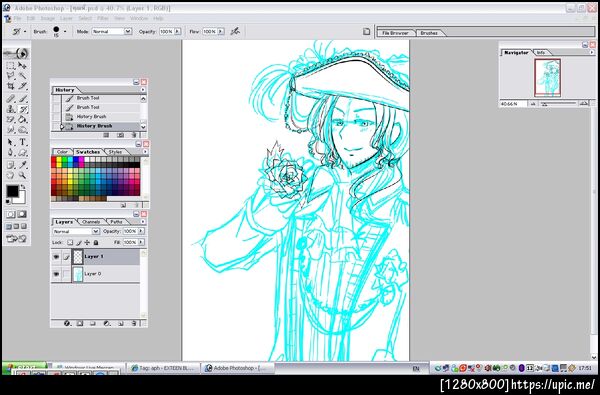600x395 pixels.
Task: Open the Brush preset picker arrow
Action: (x=65, y=31)
